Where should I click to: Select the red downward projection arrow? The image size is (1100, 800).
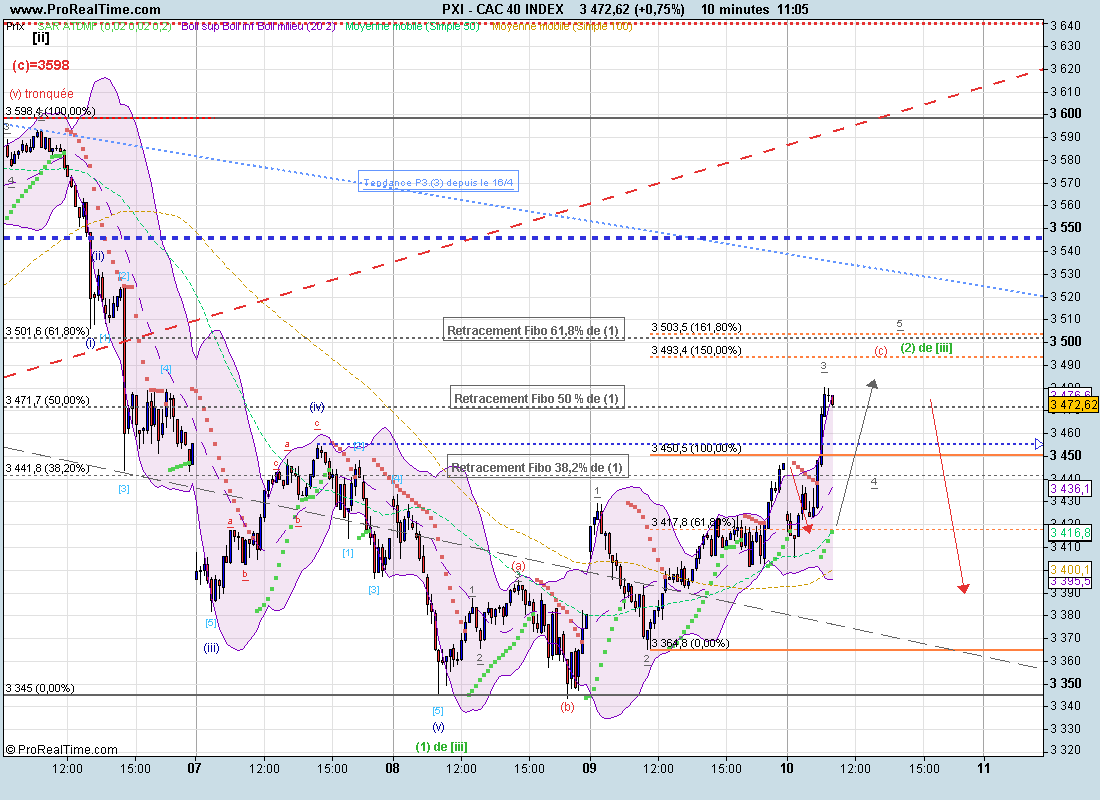point(948,496)
